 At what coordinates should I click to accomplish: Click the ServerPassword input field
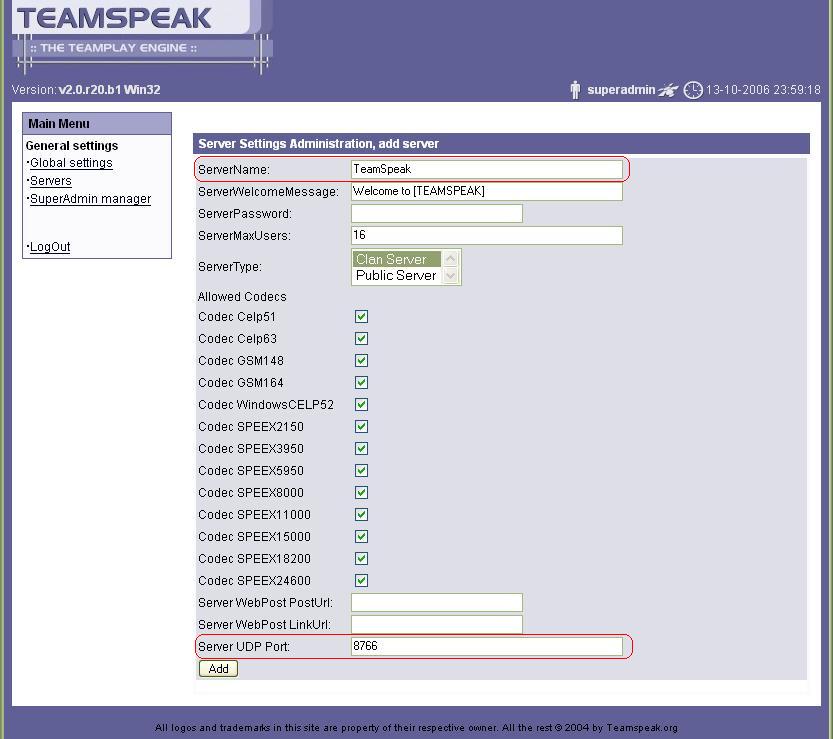(437, 214)
